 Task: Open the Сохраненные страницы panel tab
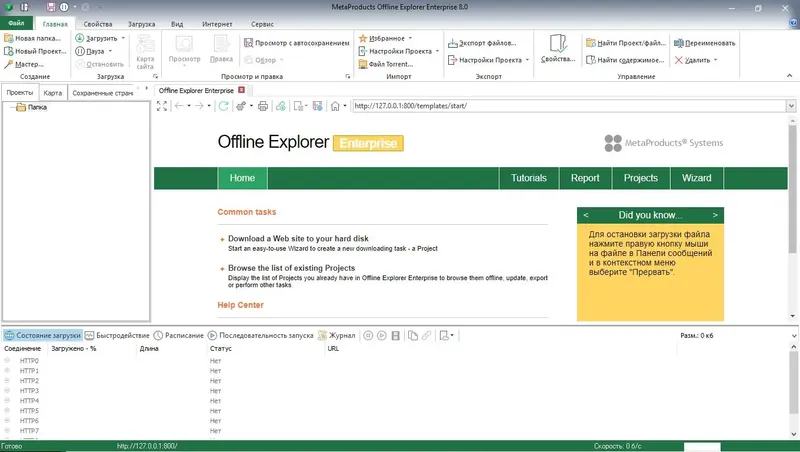tap(102, 93)
